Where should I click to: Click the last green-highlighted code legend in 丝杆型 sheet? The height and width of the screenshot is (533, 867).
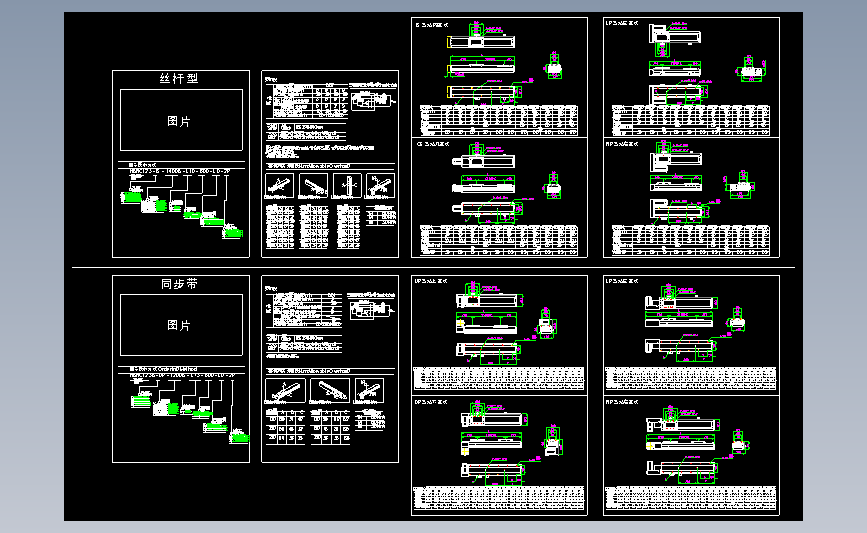(x=233, y=232)
